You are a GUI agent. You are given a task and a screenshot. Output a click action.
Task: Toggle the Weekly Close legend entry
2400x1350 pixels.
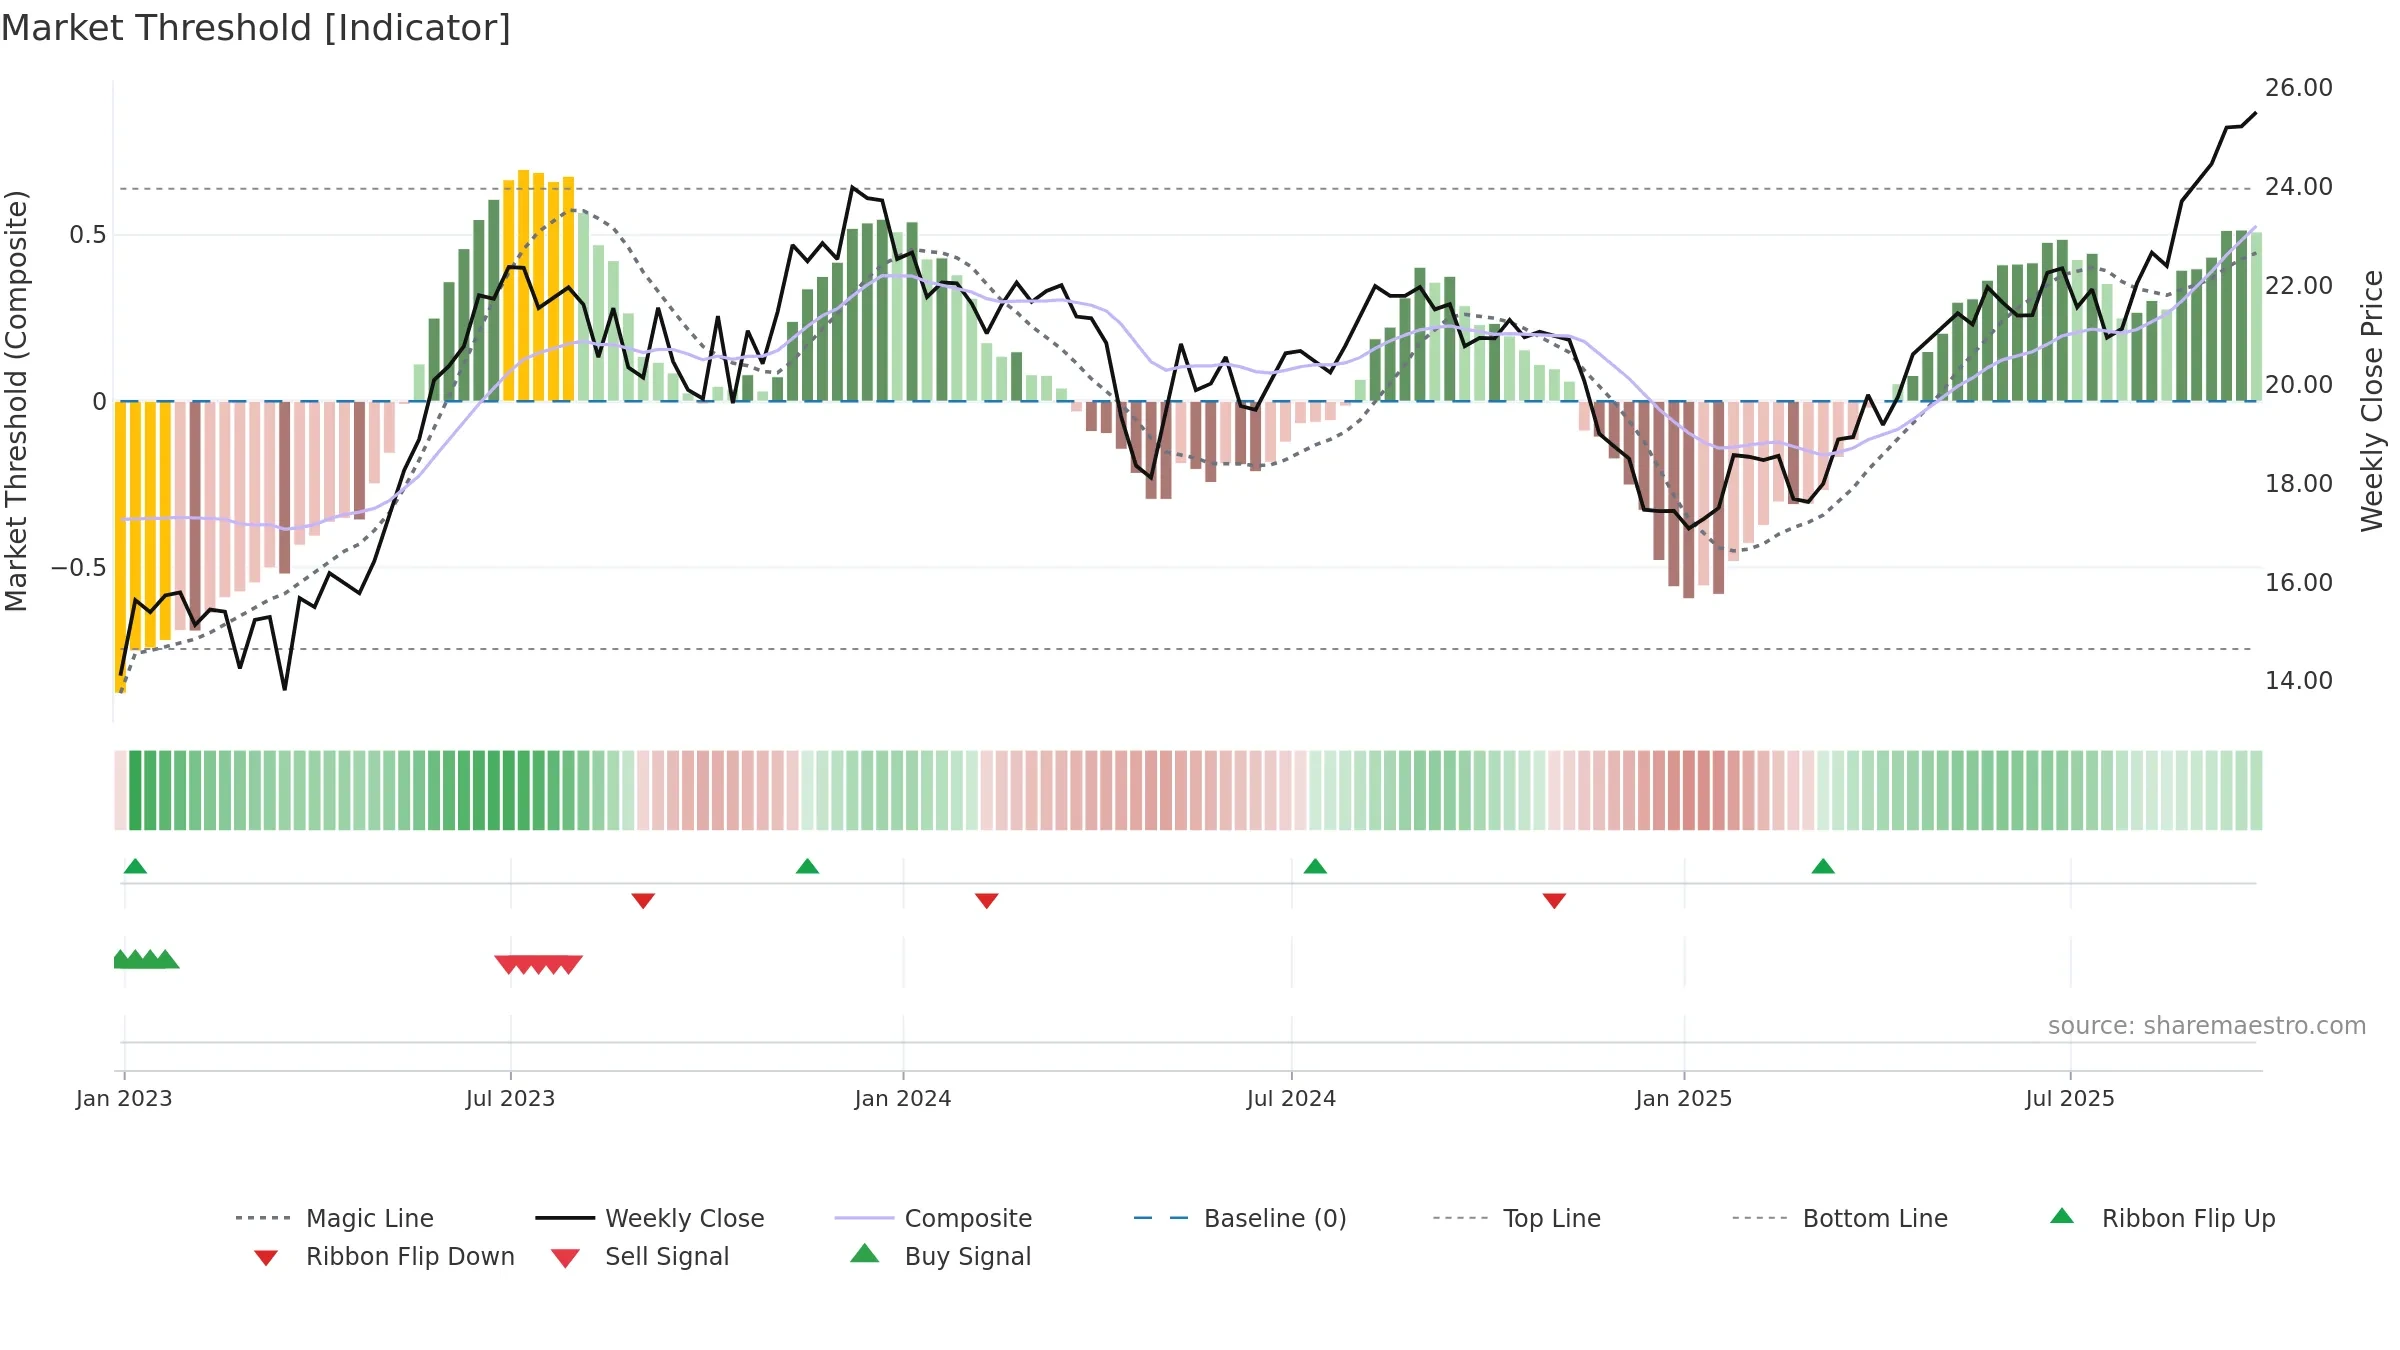[x=649, y=1218]
